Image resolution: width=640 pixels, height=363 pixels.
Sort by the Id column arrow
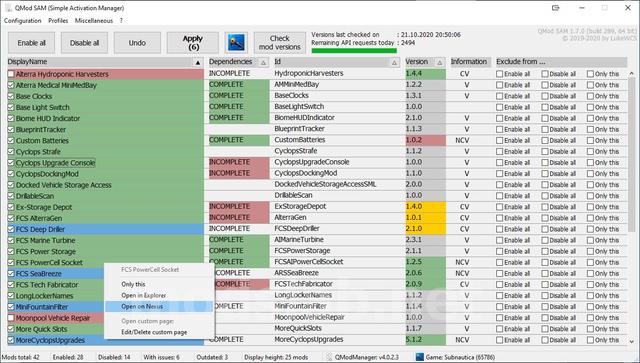(x=394, y=62)
